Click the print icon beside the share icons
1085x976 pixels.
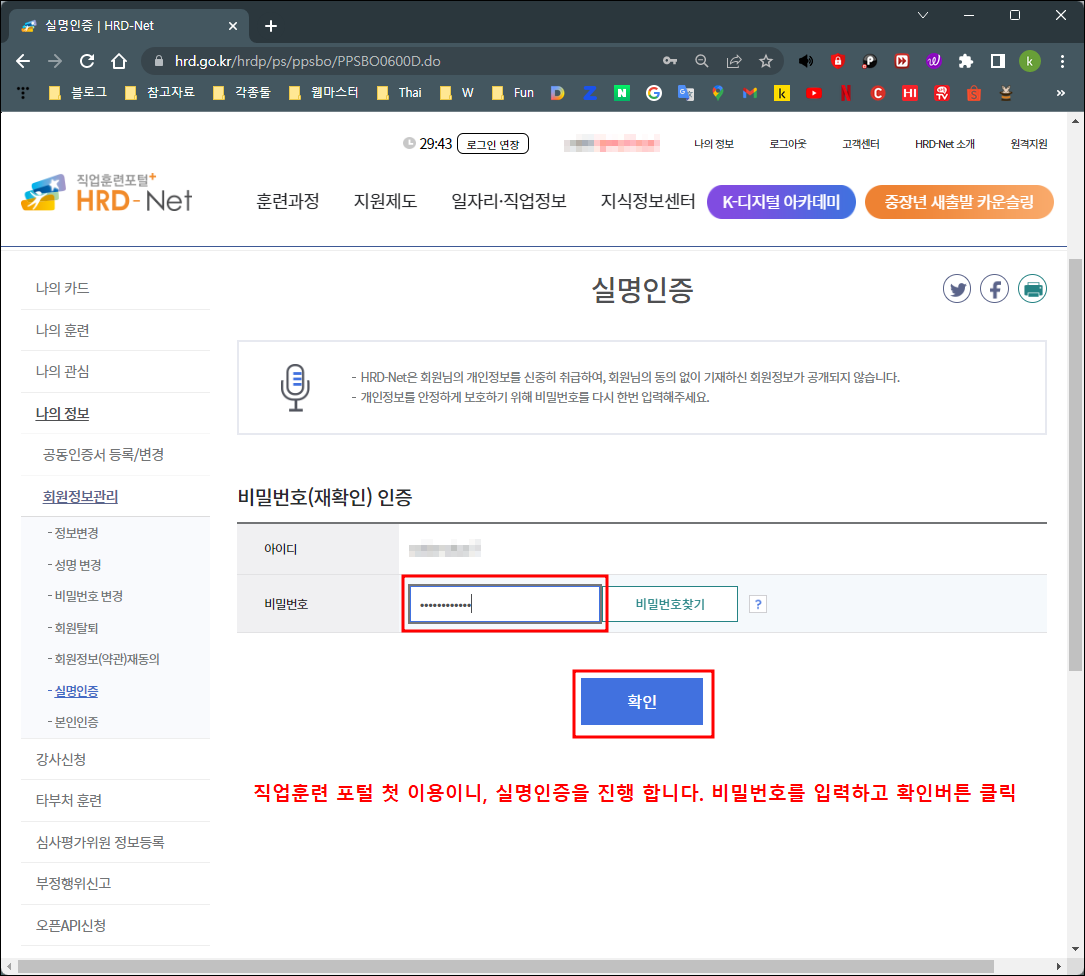pos(1033,288)
